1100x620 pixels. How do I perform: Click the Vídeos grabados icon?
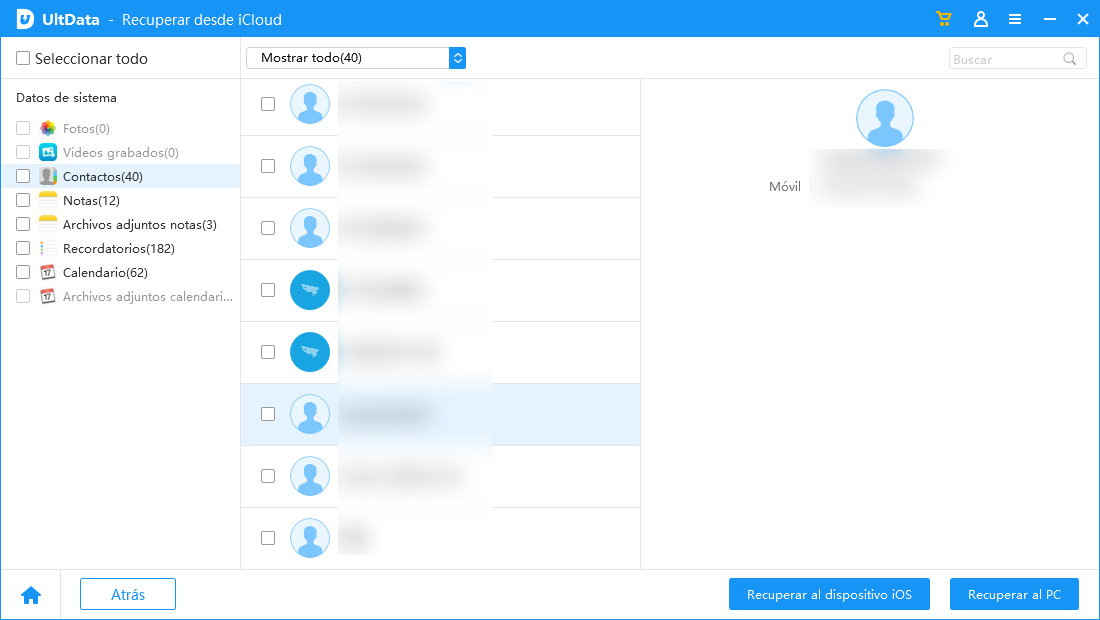coord(48,152)
